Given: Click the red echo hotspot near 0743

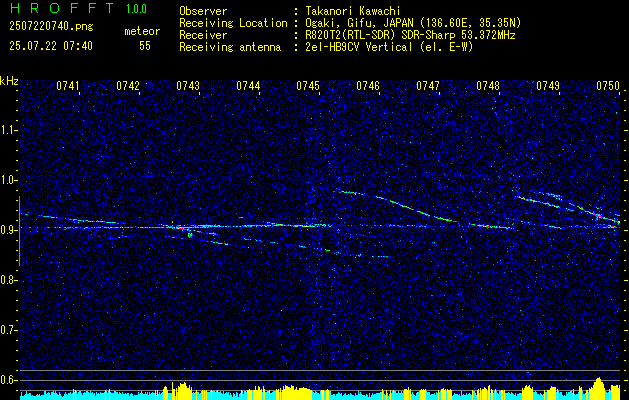Looking at the screenshot, I should coord(181,228).
